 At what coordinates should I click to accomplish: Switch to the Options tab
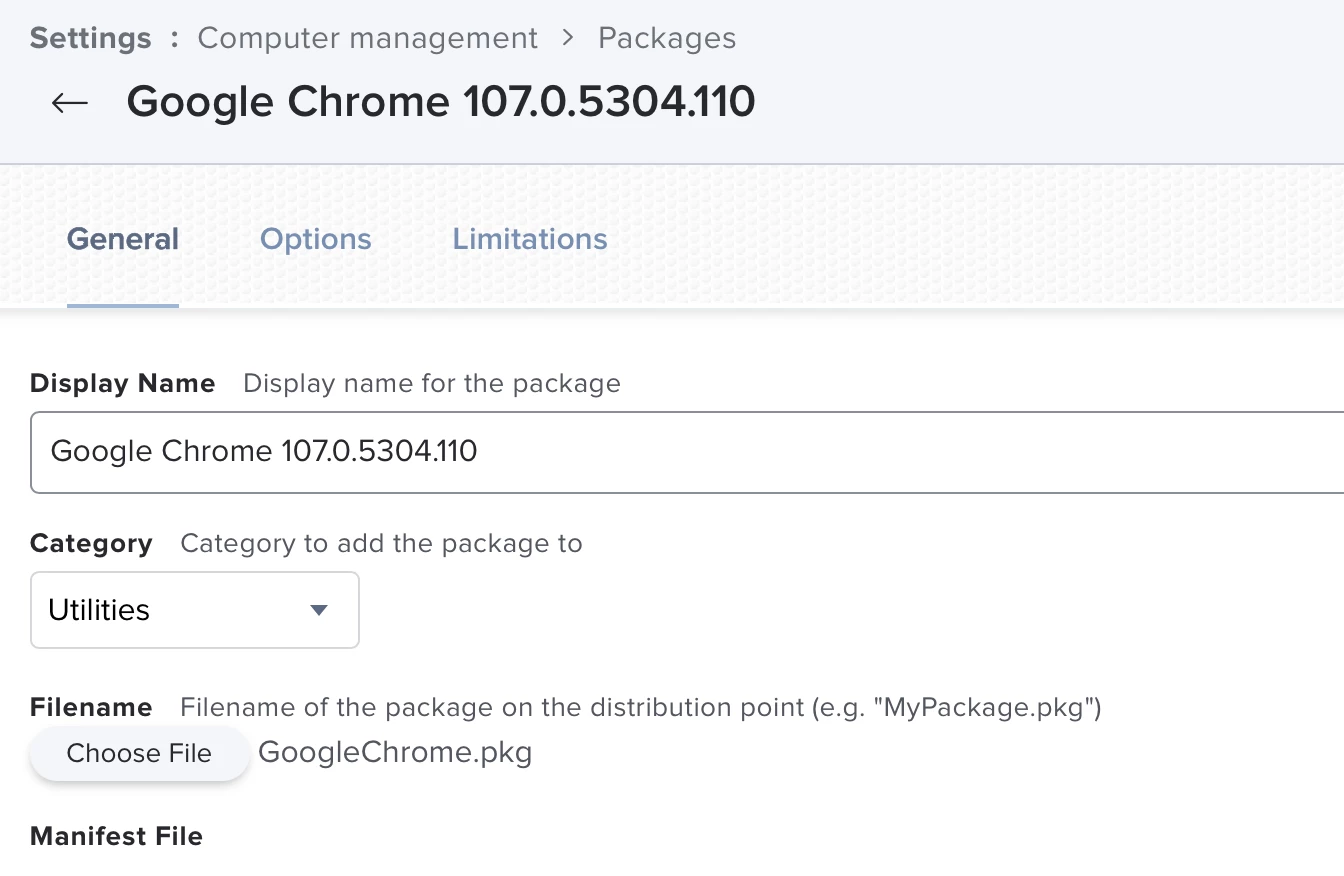(316, 239)
